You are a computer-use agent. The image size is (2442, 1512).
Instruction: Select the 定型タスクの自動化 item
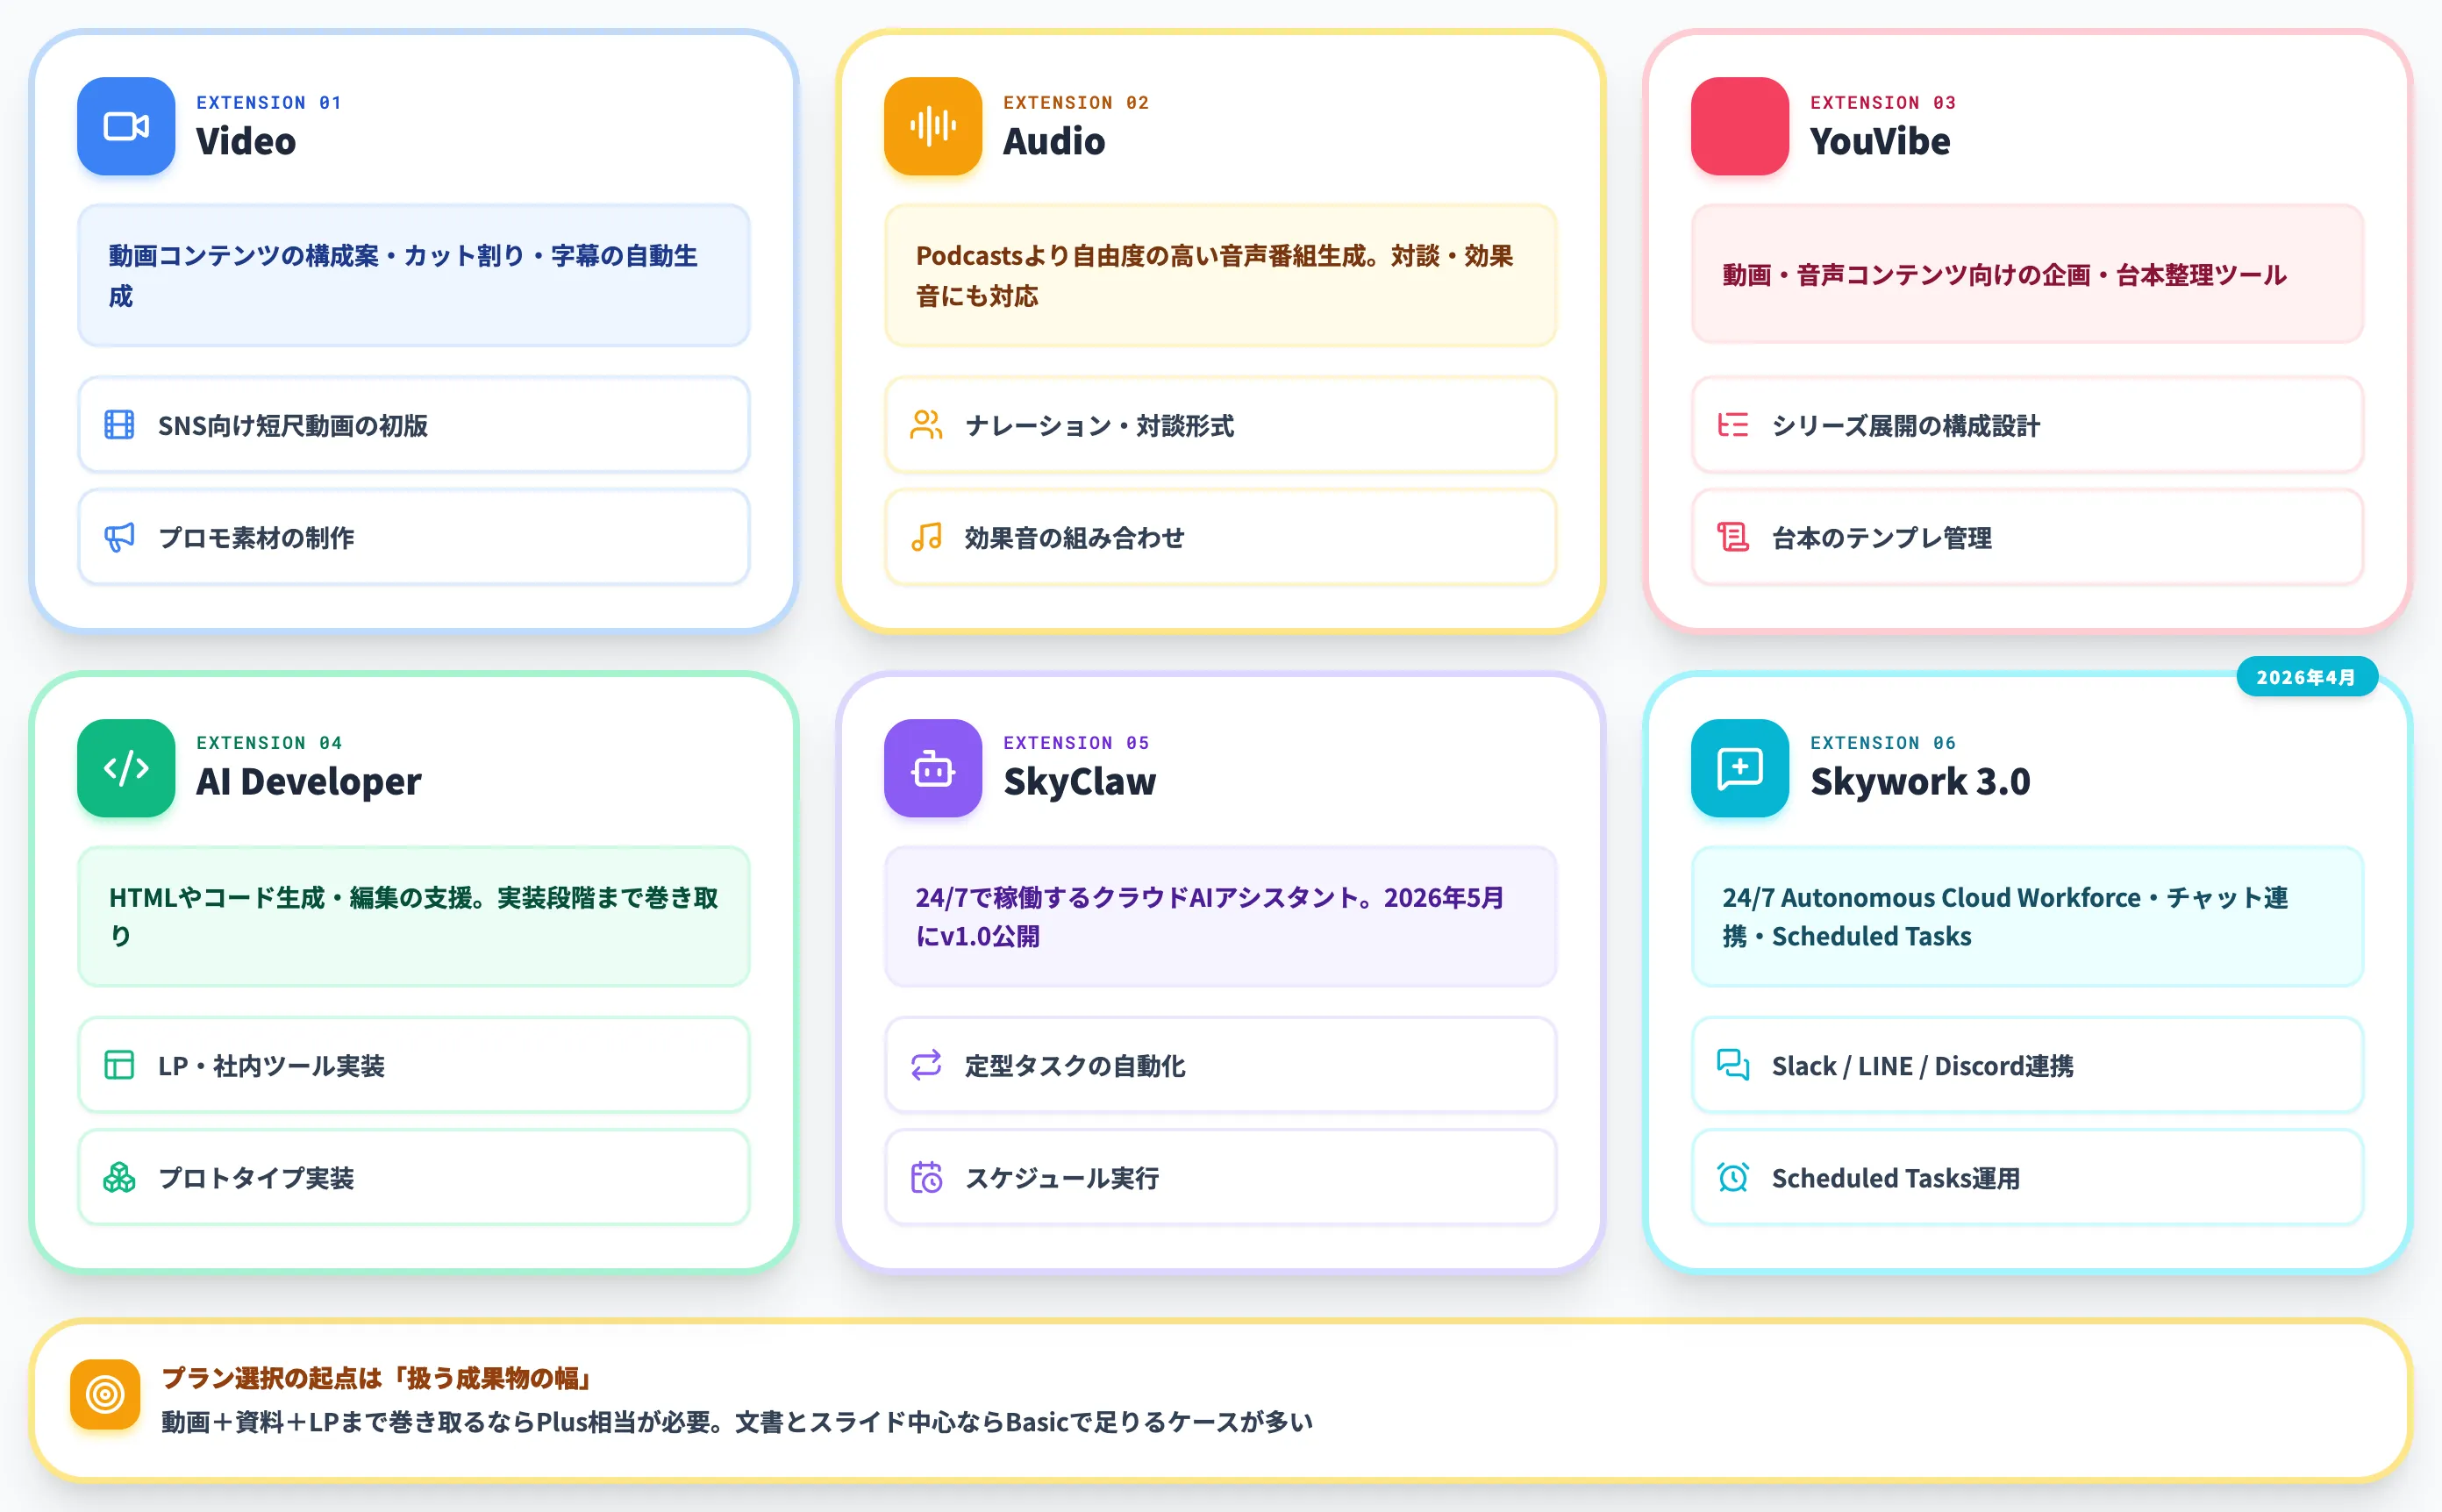pos(1221,1065)
